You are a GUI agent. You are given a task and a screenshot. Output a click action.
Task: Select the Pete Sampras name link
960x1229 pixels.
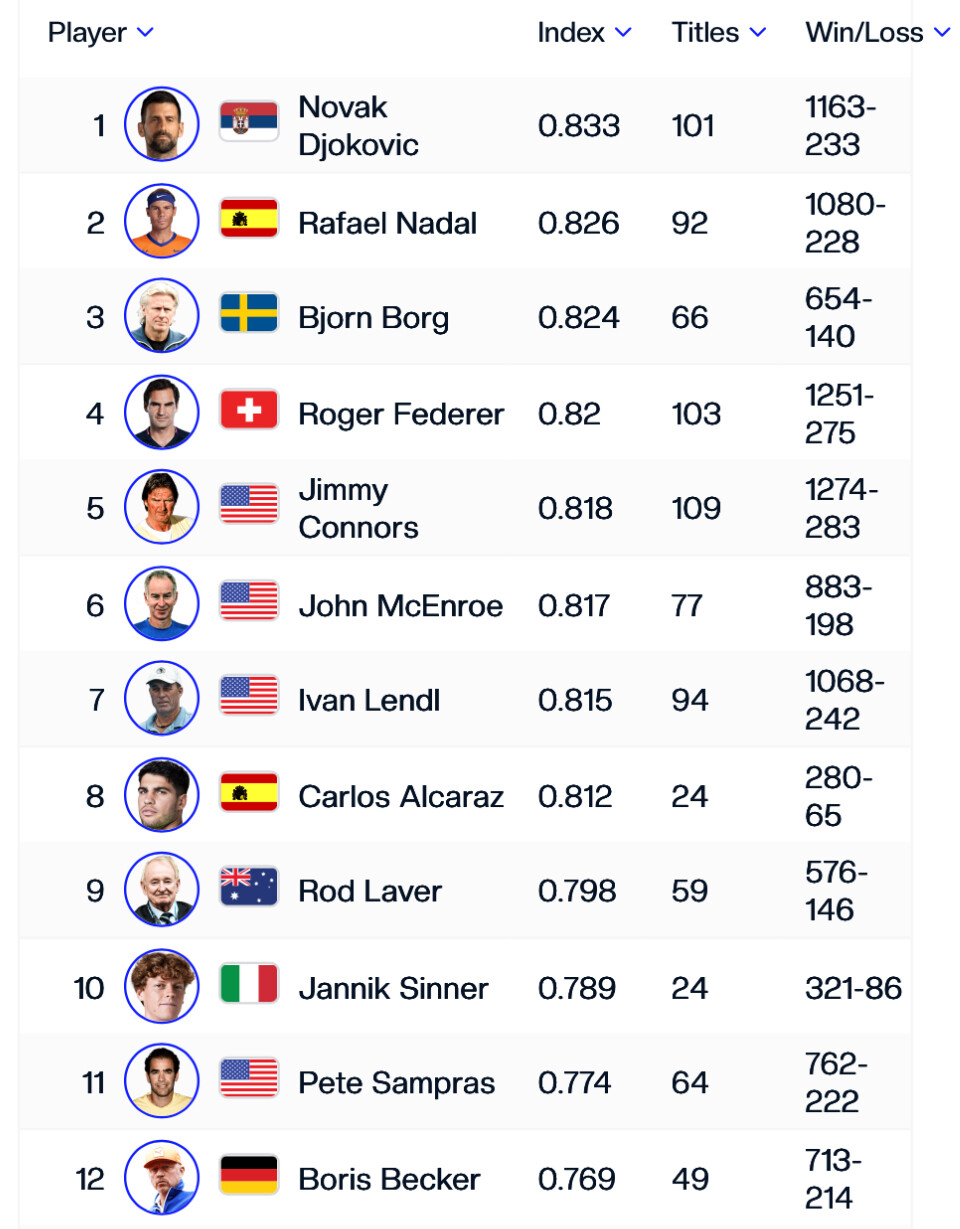(396, 1083)
